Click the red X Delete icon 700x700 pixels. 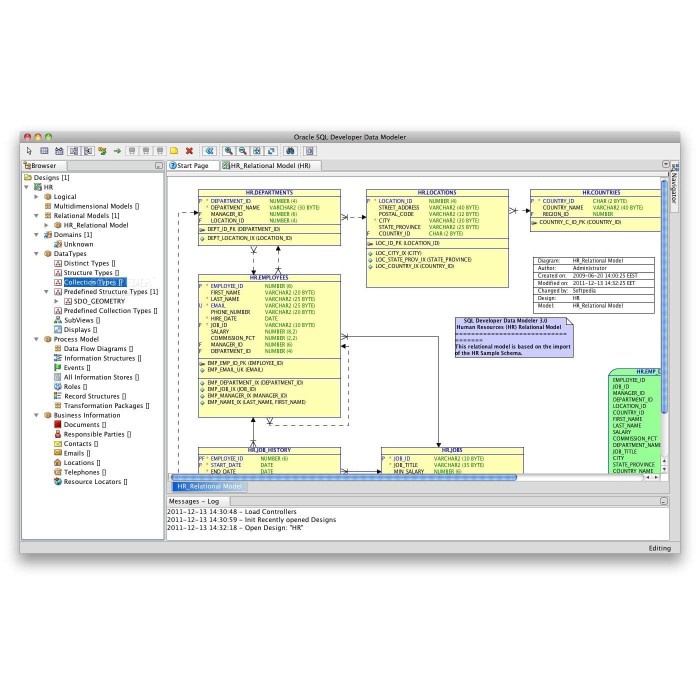pos(189,151)
